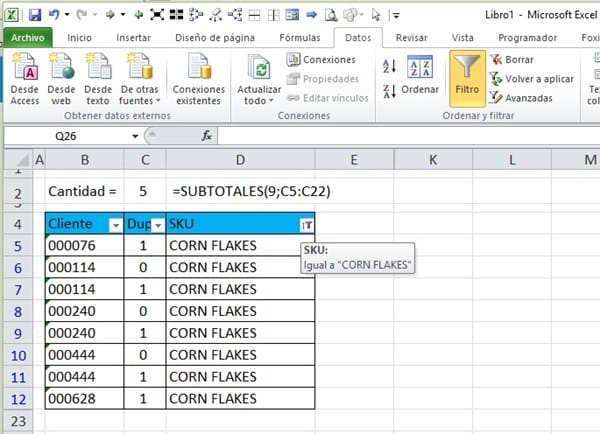Image resolution: width=600 pixels, height=434 pixels.
Task: Switch to the Fórmulas tab
Action: coord(300,38)
